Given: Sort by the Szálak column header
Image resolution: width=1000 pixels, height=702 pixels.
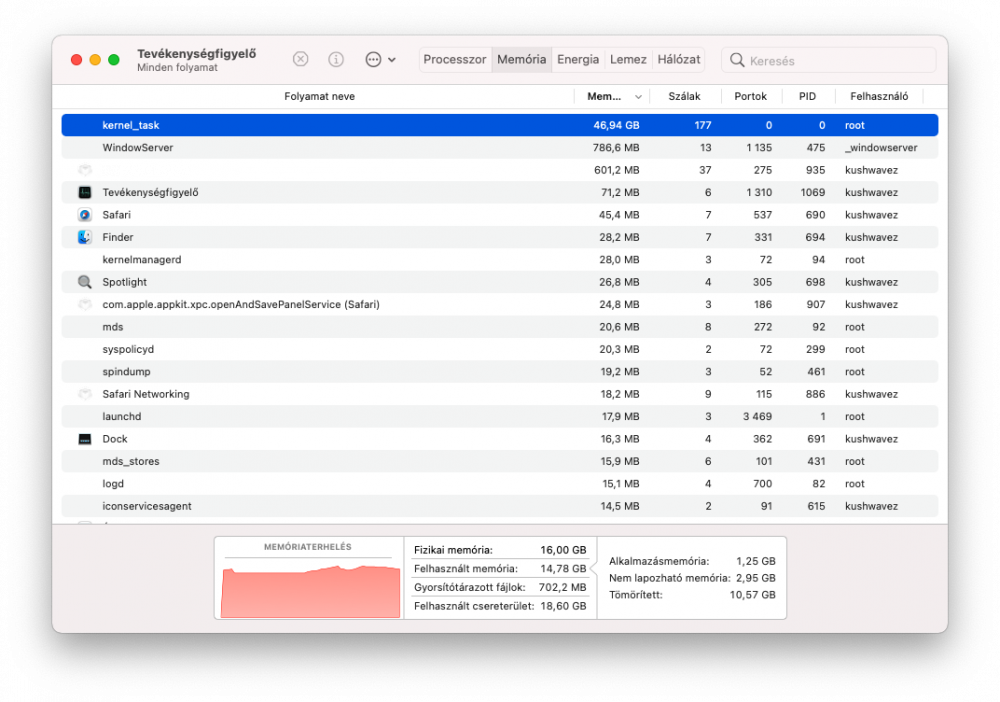Looking at the screenshot, I should [684, 96].
